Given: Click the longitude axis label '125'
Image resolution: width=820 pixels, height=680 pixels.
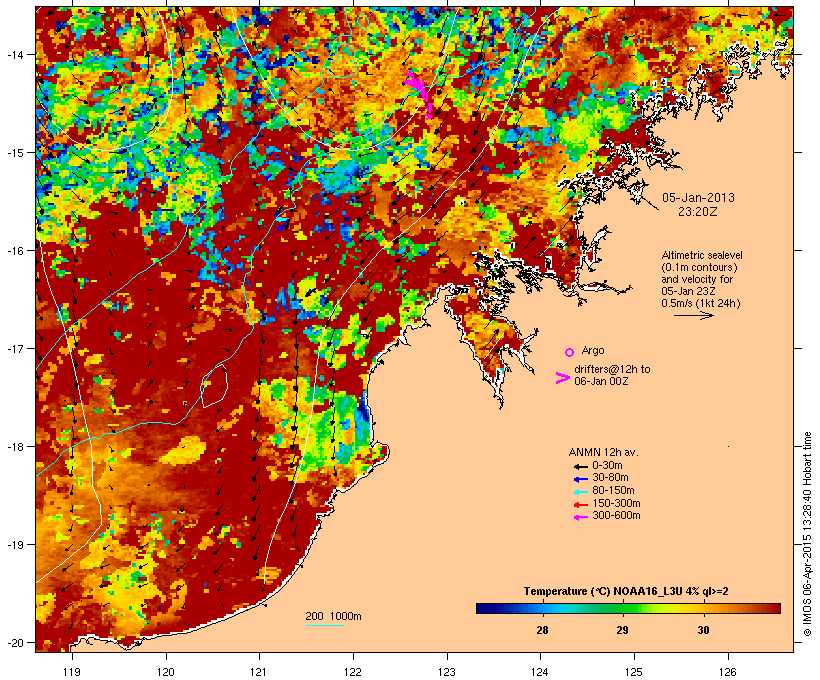Looking at the screenshot, I should [x=634, y=672].
